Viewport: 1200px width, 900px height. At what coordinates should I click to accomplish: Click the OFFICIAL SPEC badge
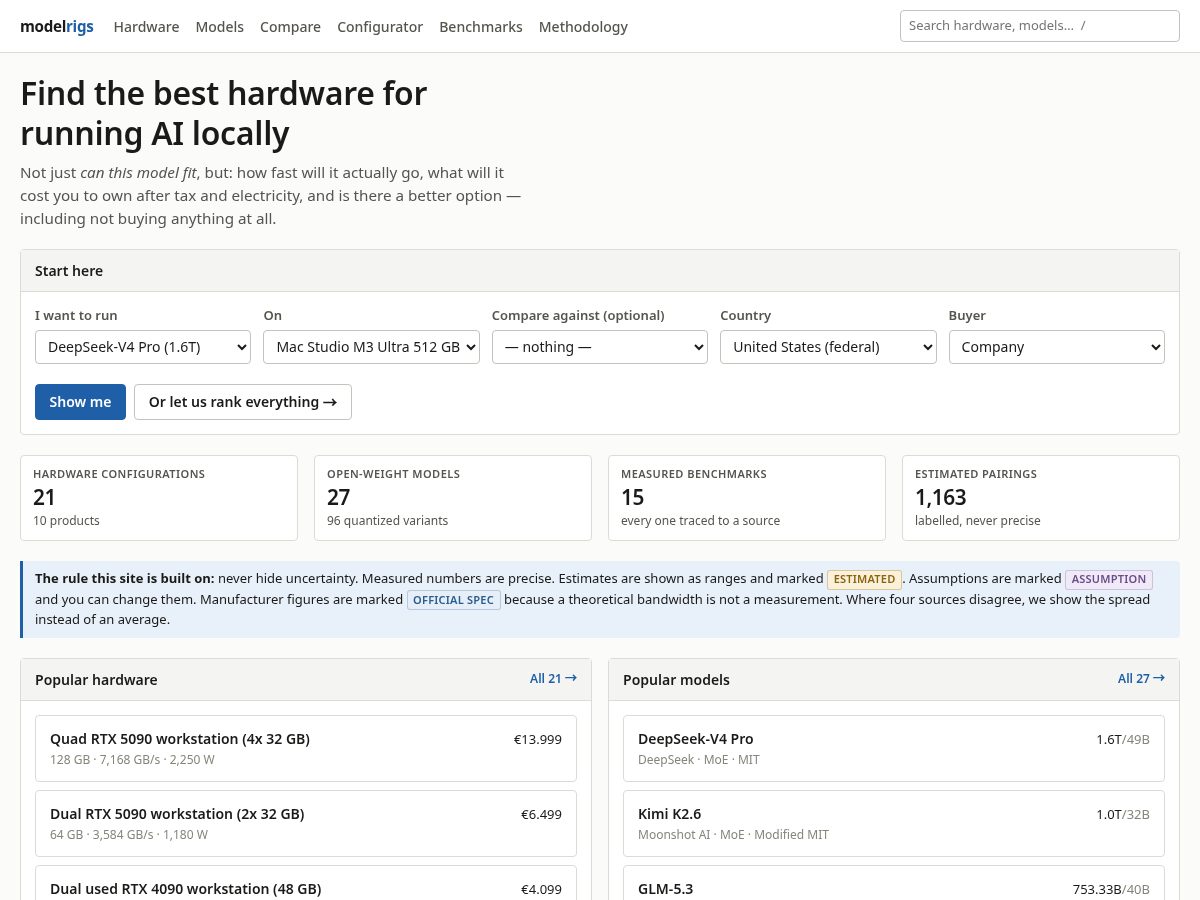click(x=454, y=600)
